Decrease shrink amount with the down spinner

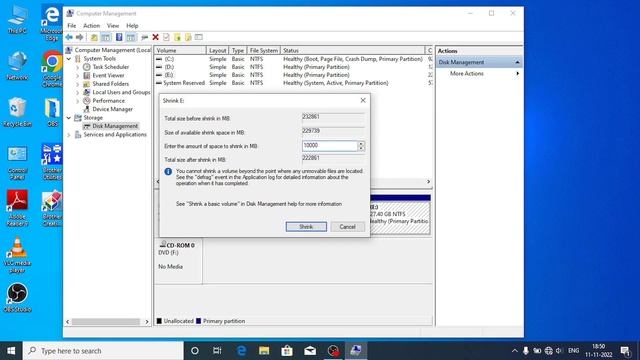pos(361,148)
